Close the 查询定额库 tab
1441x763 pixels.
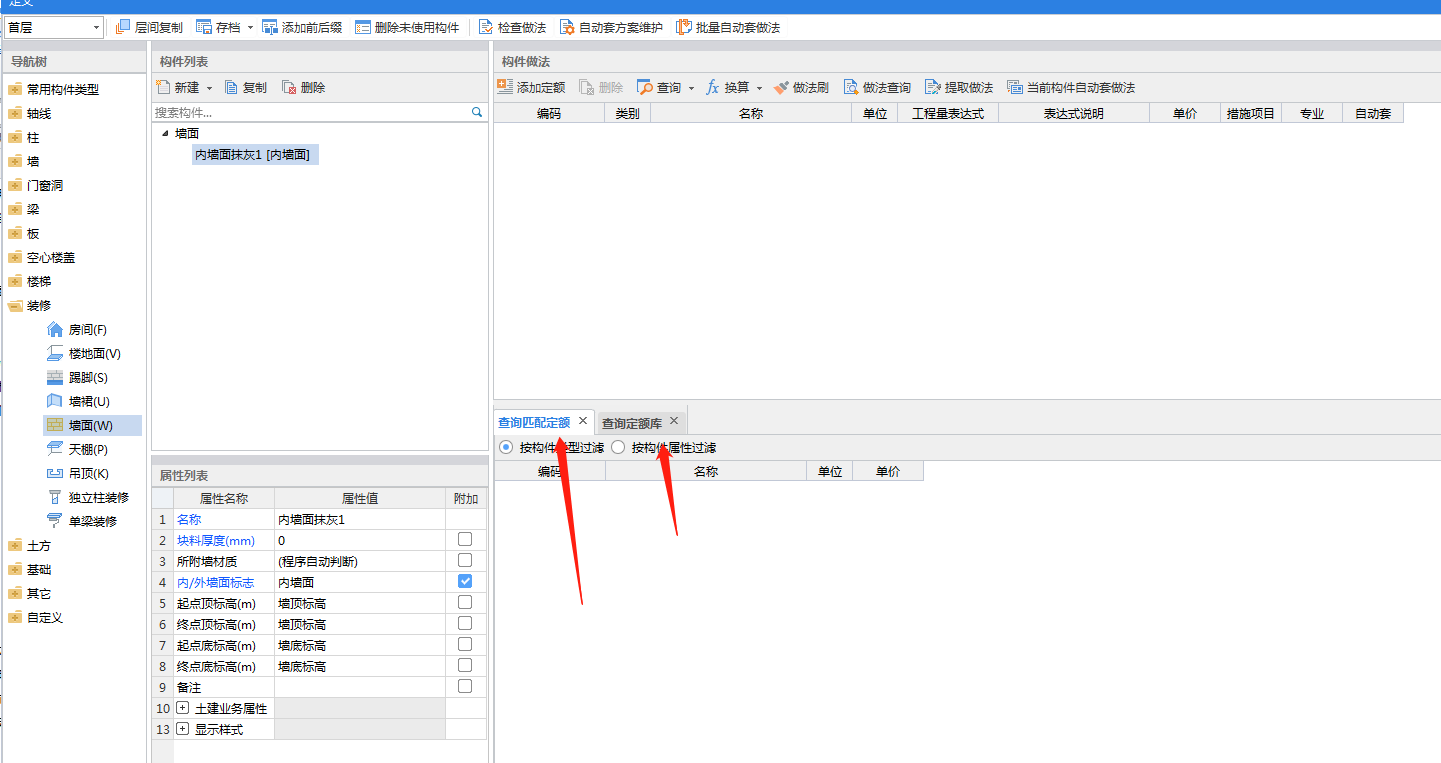(674, 421)
